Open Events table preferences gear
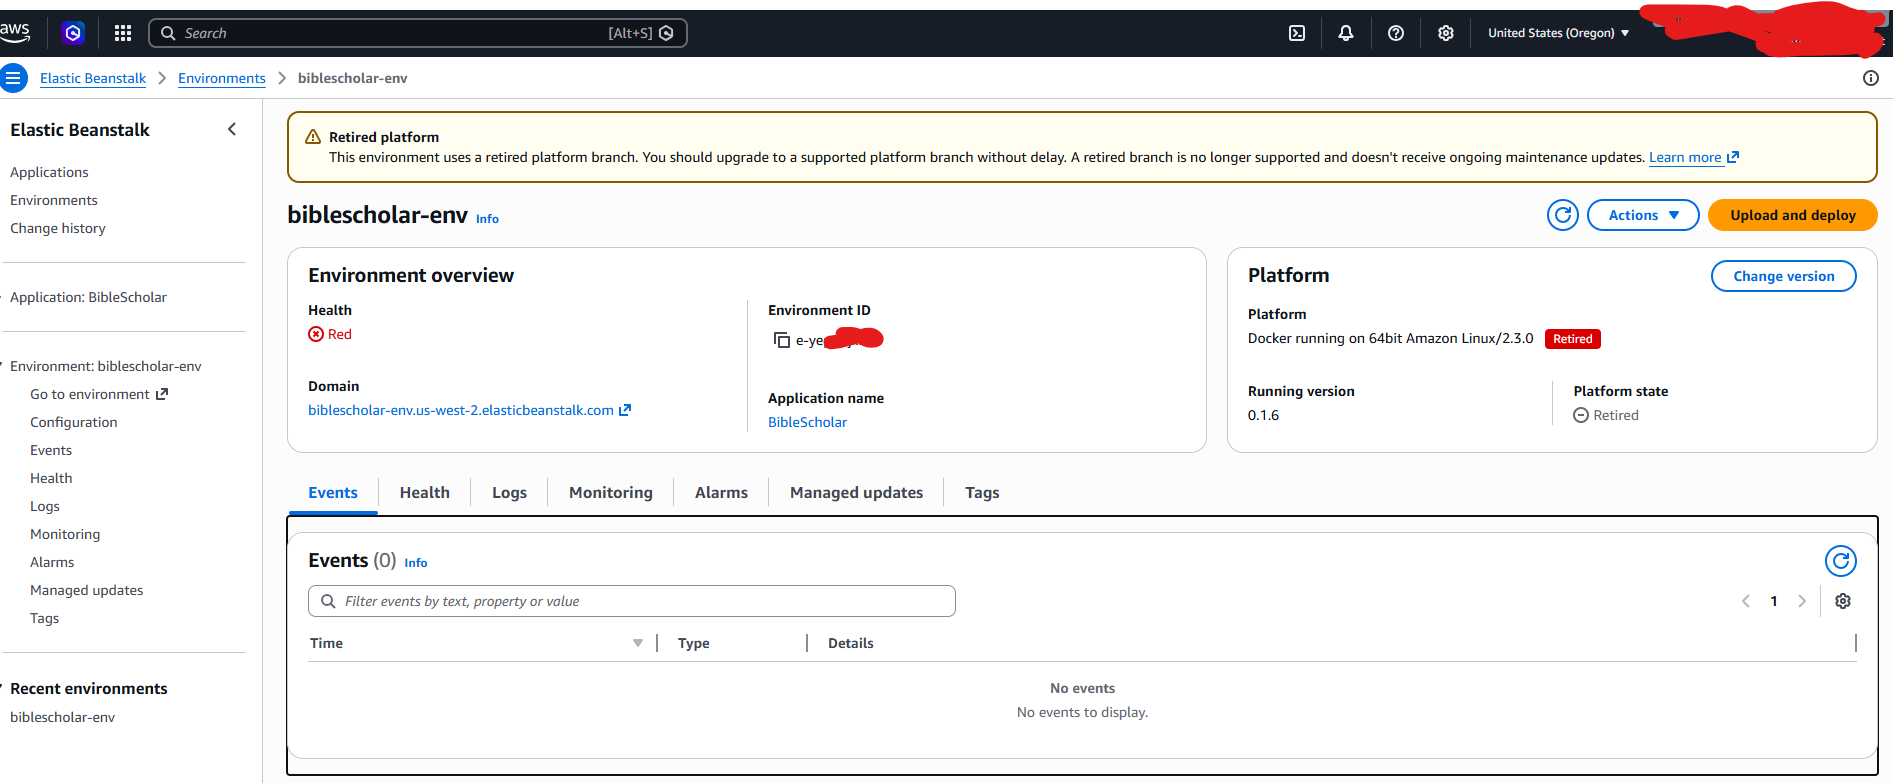 click(1843, 601)
